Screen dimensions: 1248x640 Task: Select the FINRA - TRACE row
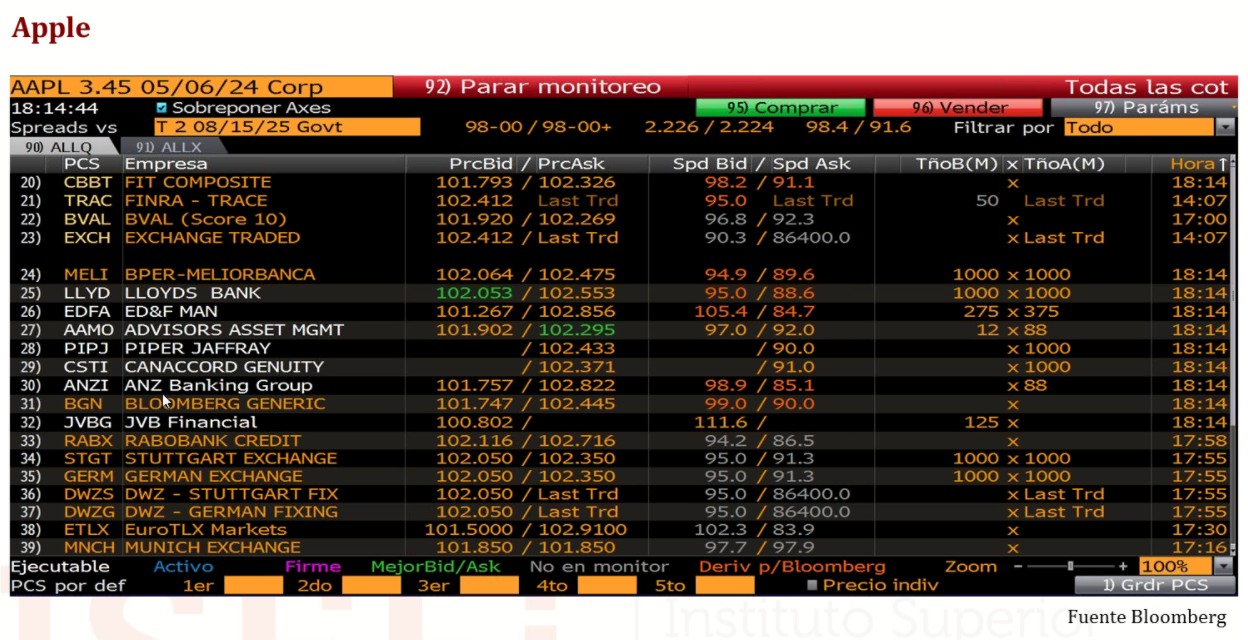[620, 201]
